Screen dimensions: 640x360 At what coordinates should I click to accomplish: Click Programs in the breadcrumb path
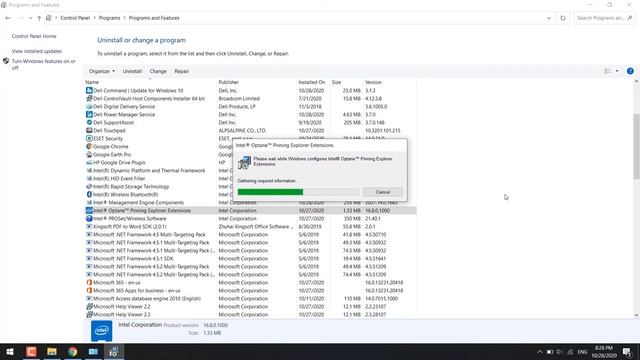109,18
